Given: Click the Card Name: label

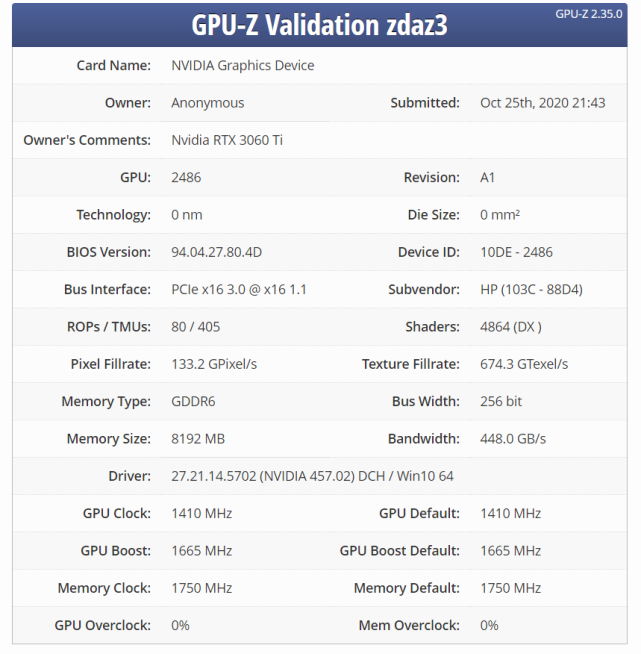Looking at the screenshot, I should pos(113,65).
